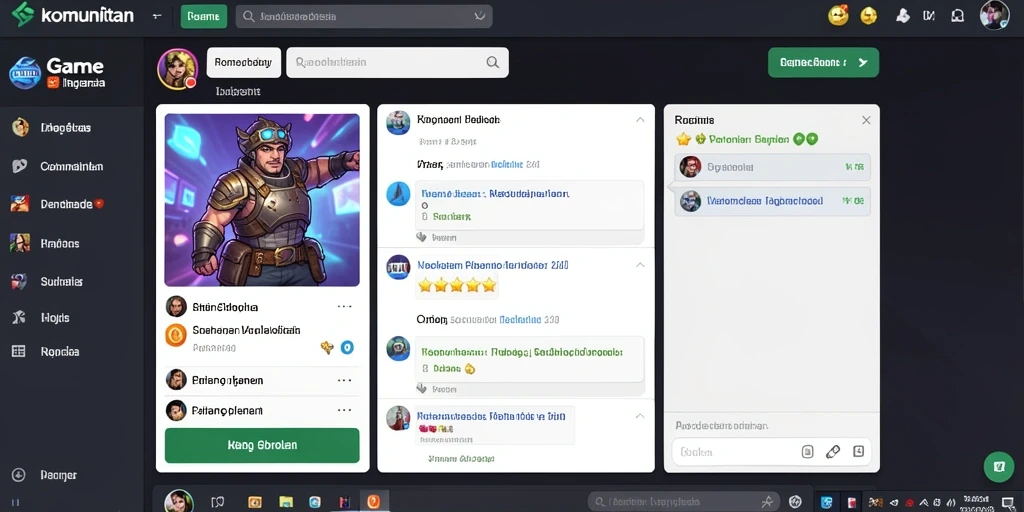Open the taskbar avatar start icon
Image resolution: width=1024 pixels, height=512 pixels.
tap(178, 501)
